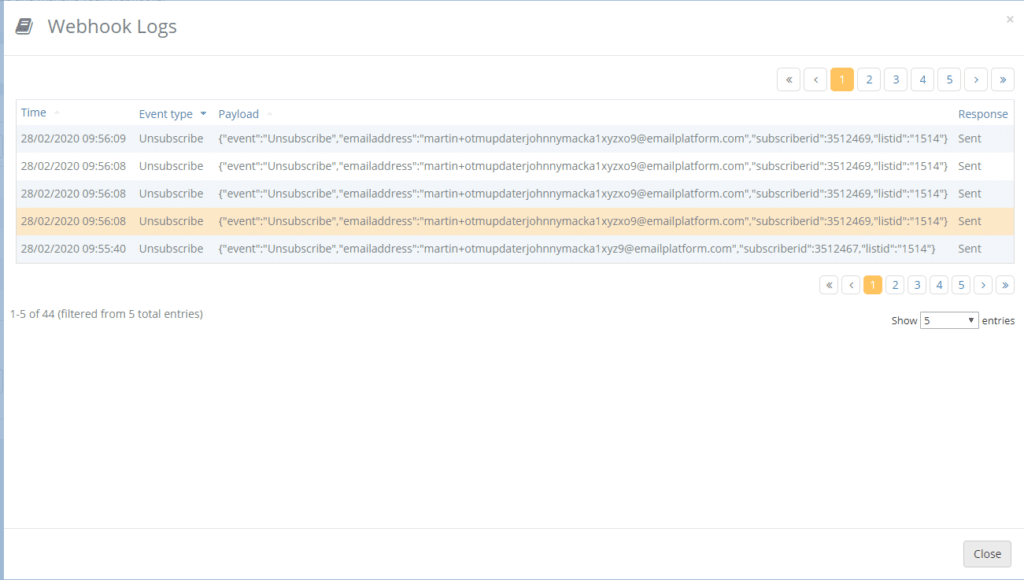Click Unsubscribe in the highlighted orange row
This screenshot has width=1024, height=580.
point(171,221)
